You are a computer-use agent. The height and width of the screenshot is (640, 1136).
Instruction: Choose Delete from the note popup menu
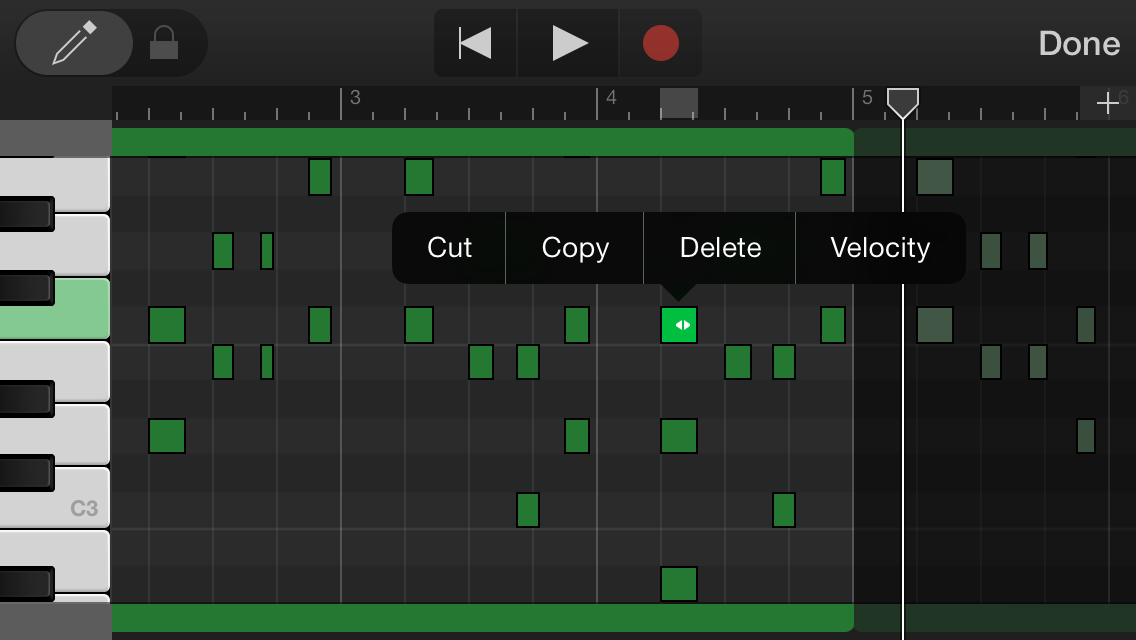pyautogui.click(x=720, y=248)
